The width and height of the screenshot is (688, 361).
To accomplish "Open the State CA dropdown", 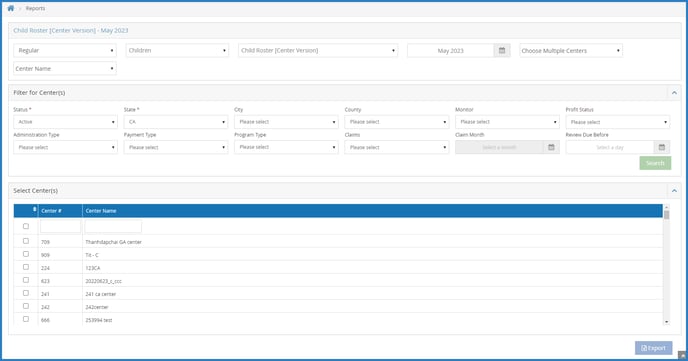I will [x=176, y=122].
